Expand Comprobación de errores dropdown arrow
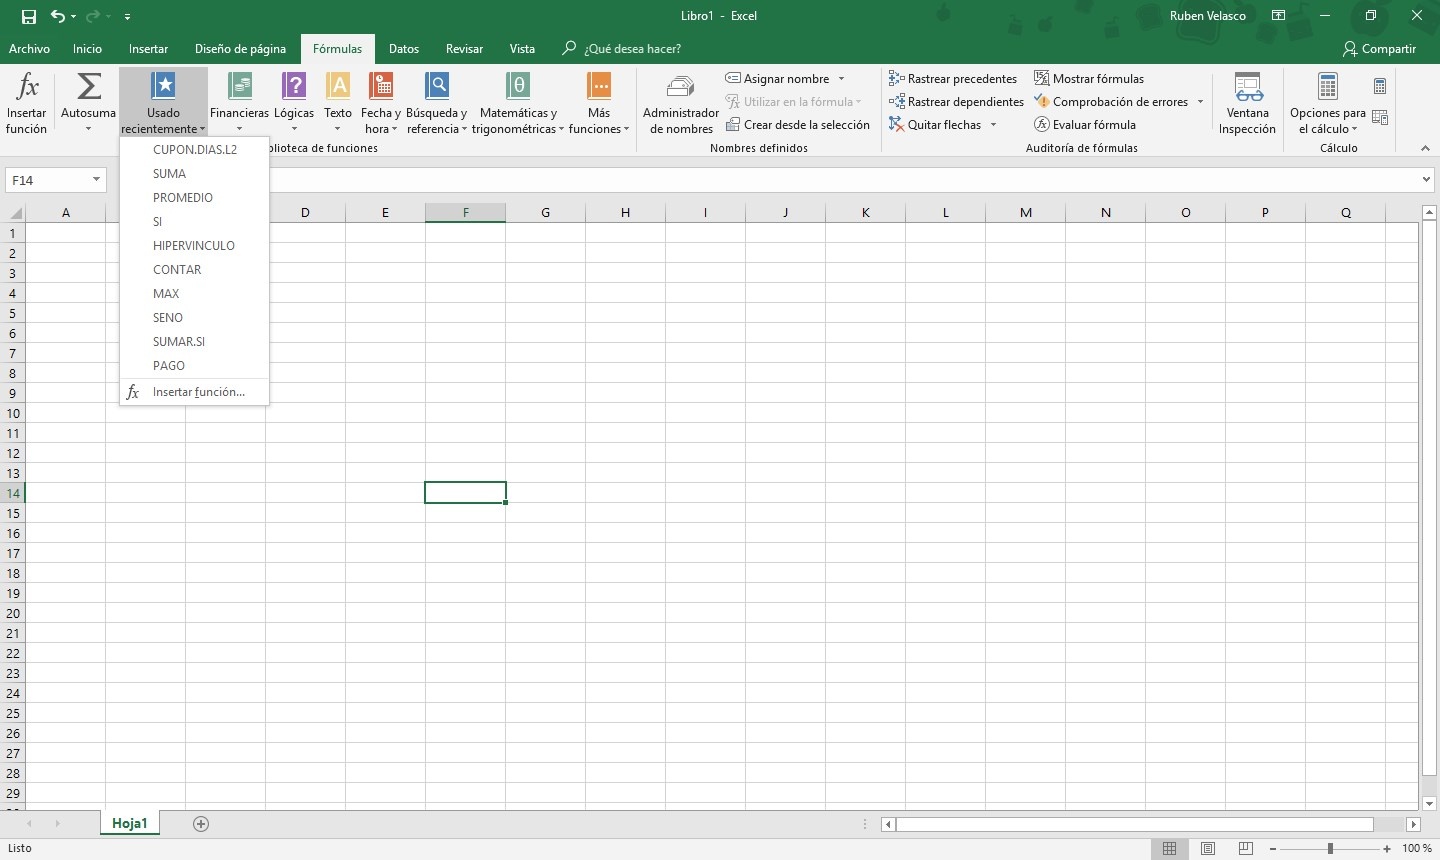Image resolution: width=1440 pixels, height=860 pixels. click(1200, 102)
